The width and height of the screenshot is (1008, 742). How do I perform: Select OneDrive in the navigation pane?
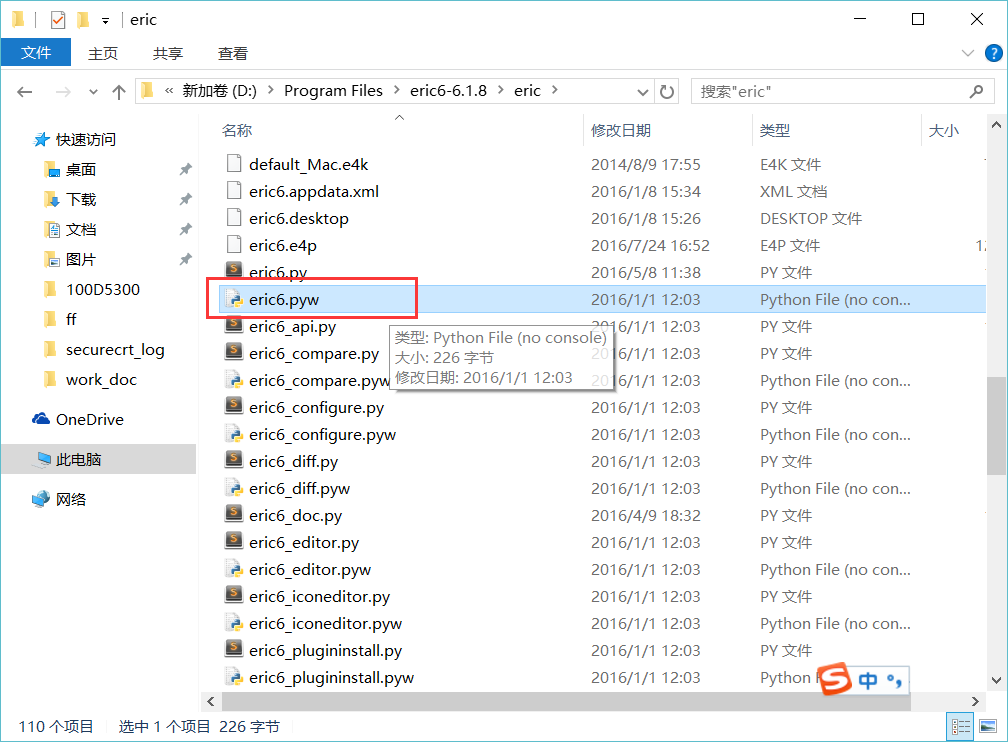(x=89, y=419)
